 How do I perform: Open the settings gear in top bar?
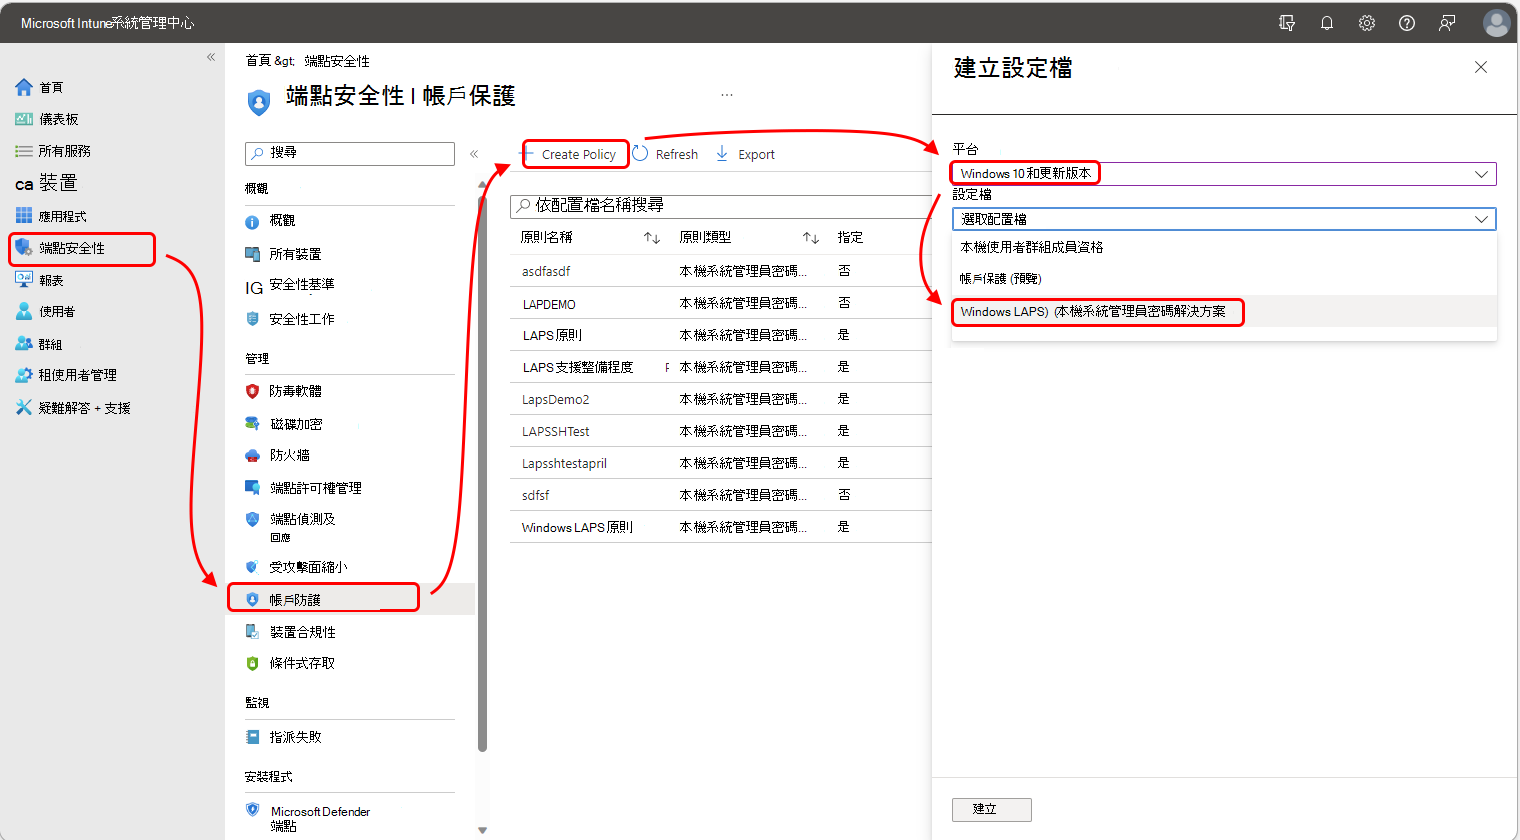tap(1367, 23)
